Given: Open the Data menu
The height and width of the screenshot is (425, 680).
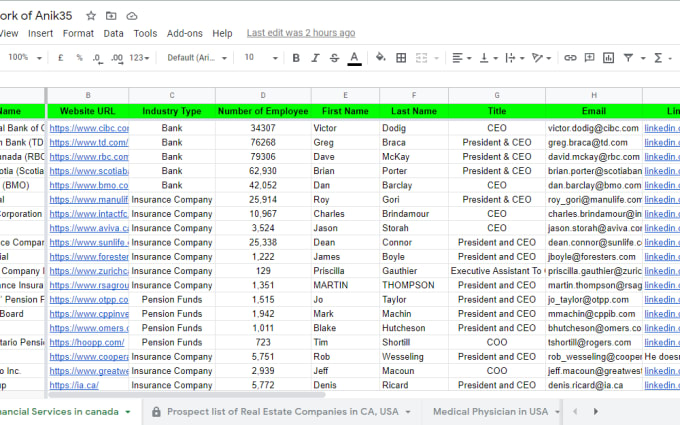Looking at the screenshot, I should click(x=113, y=33).
